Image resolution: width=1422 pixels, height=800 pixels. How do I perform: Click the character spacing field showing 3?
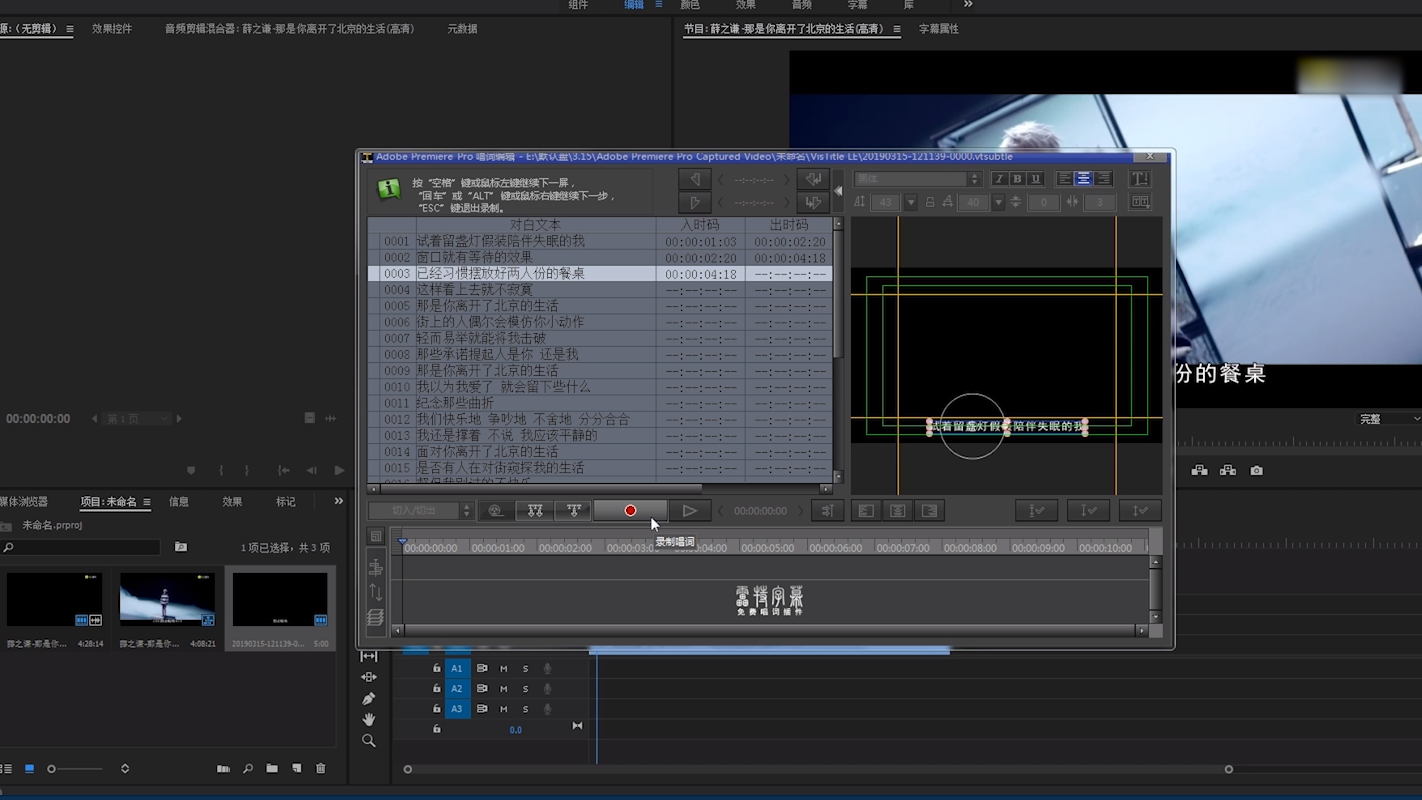pyautogui.click(x=1098, y=202)
